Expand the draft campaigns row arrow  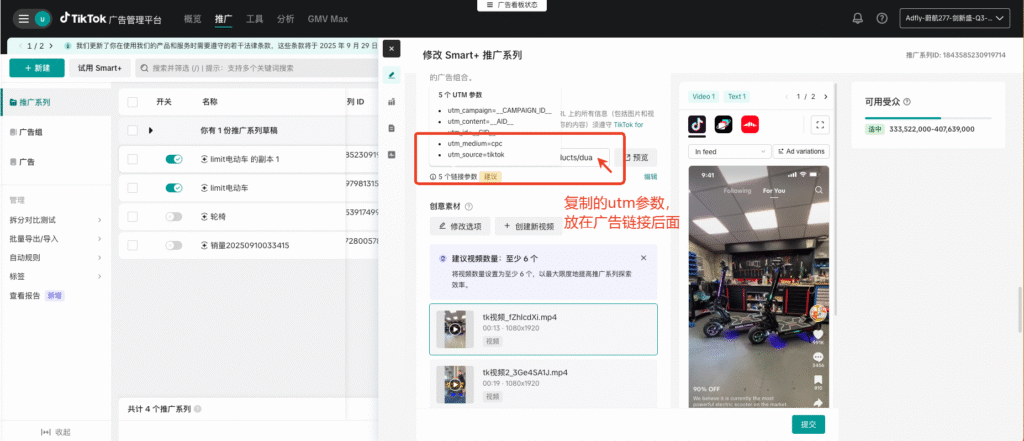151,131
